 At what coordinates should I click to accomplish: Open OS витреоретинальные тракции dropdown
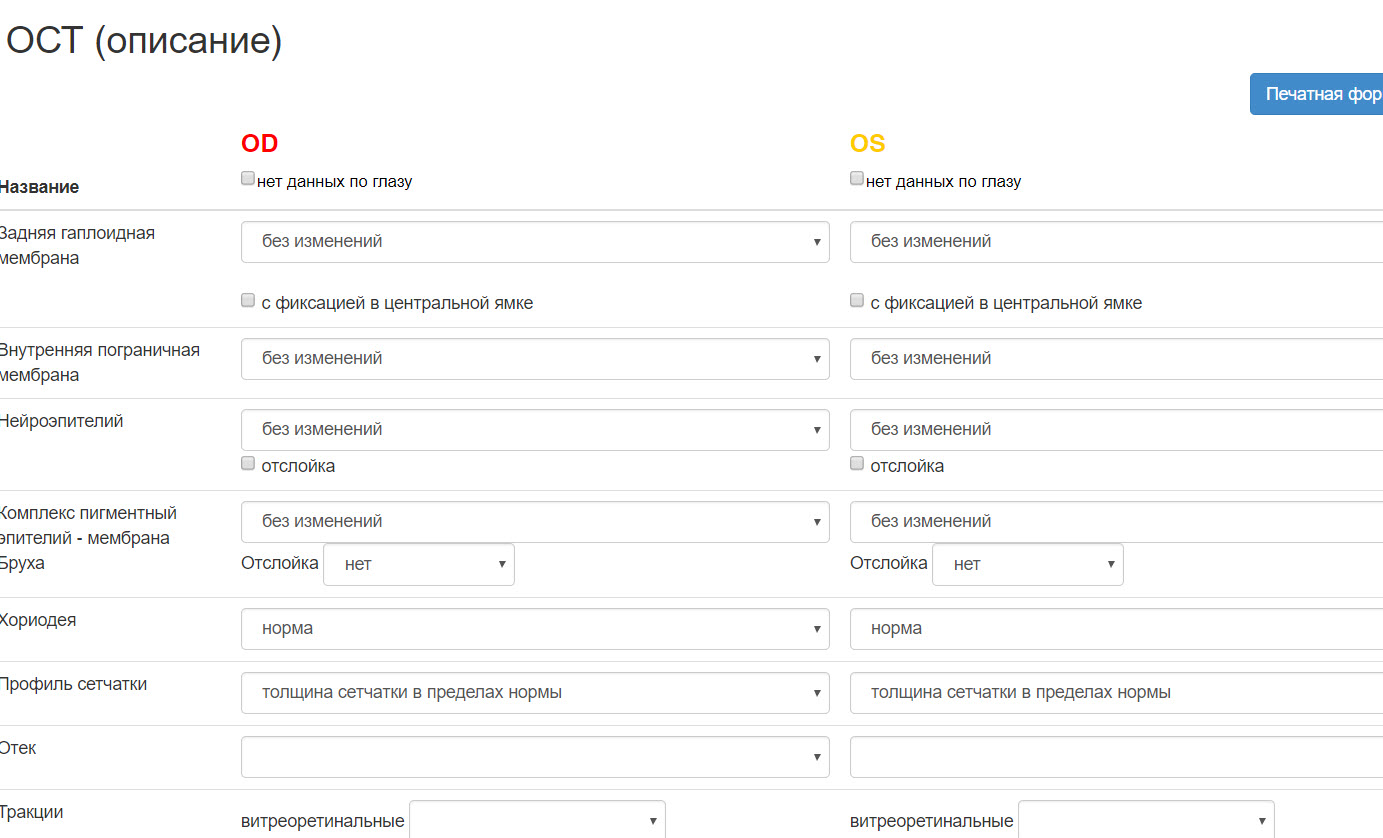[x=1146, y=821]
